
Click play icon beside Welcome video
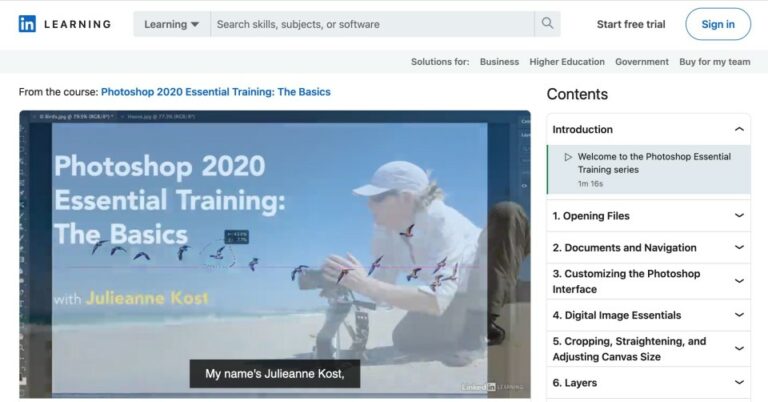(568, 157)
